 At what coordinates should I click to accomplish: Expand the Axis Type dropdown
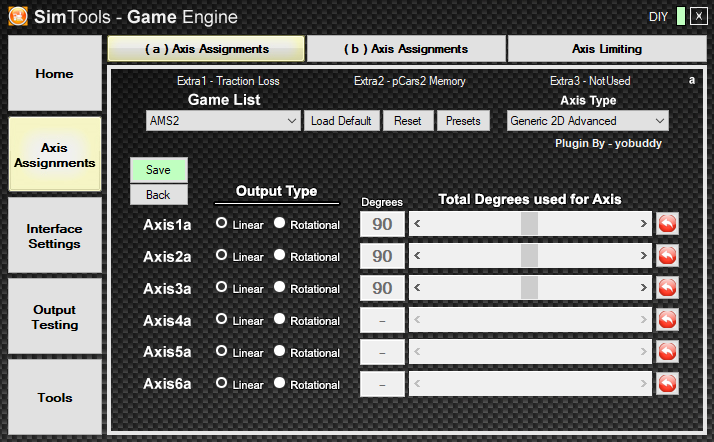587,121
